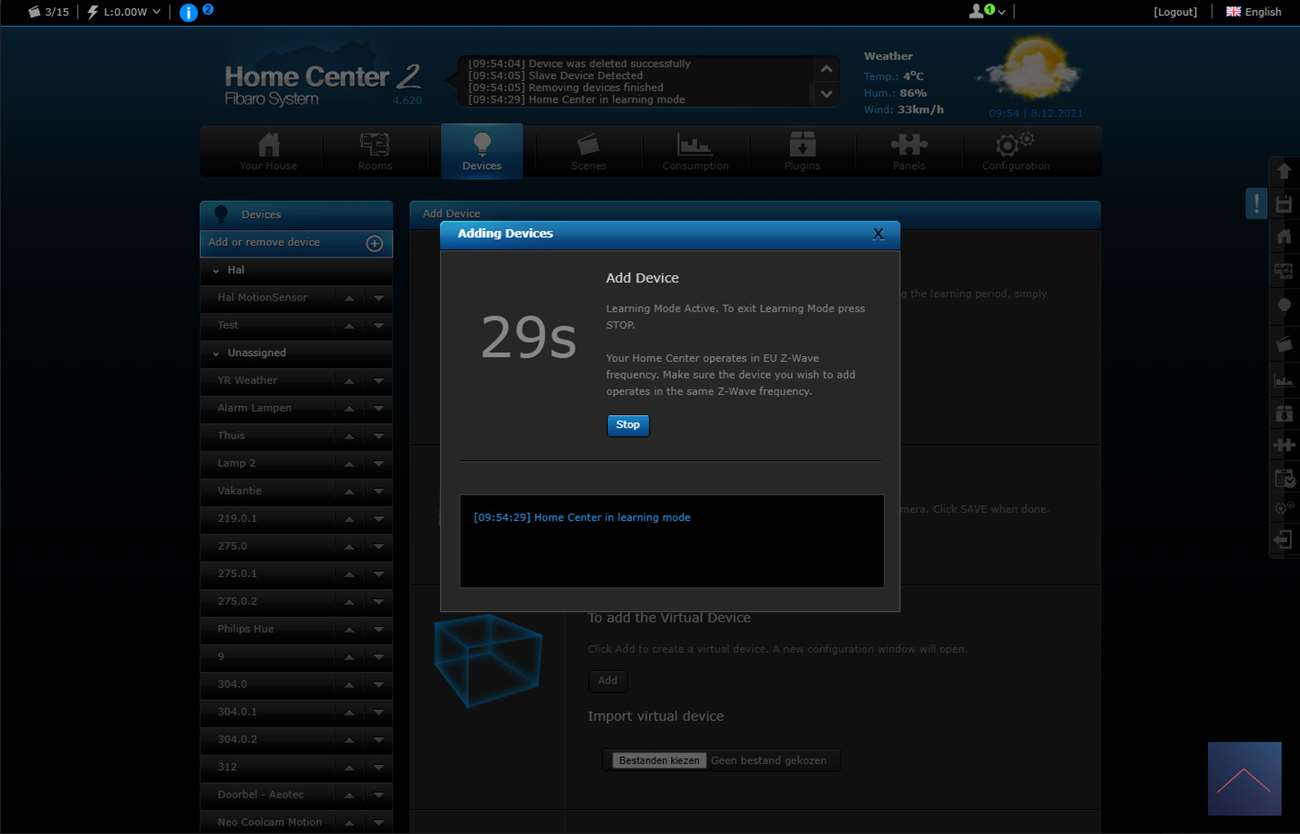Go to the Plugins tab
The width and height of the screenshot is (1300, 834).
(802, 152)
